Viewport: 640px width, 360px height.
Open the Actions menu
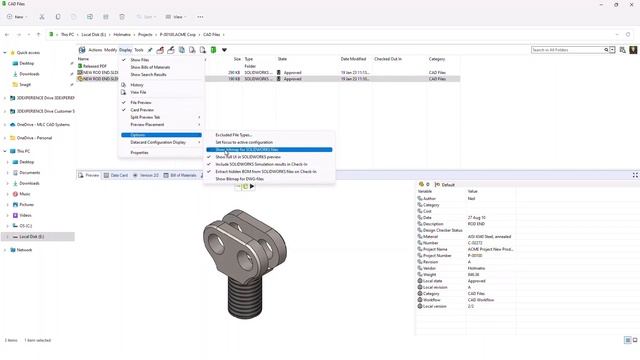[95, 50]
